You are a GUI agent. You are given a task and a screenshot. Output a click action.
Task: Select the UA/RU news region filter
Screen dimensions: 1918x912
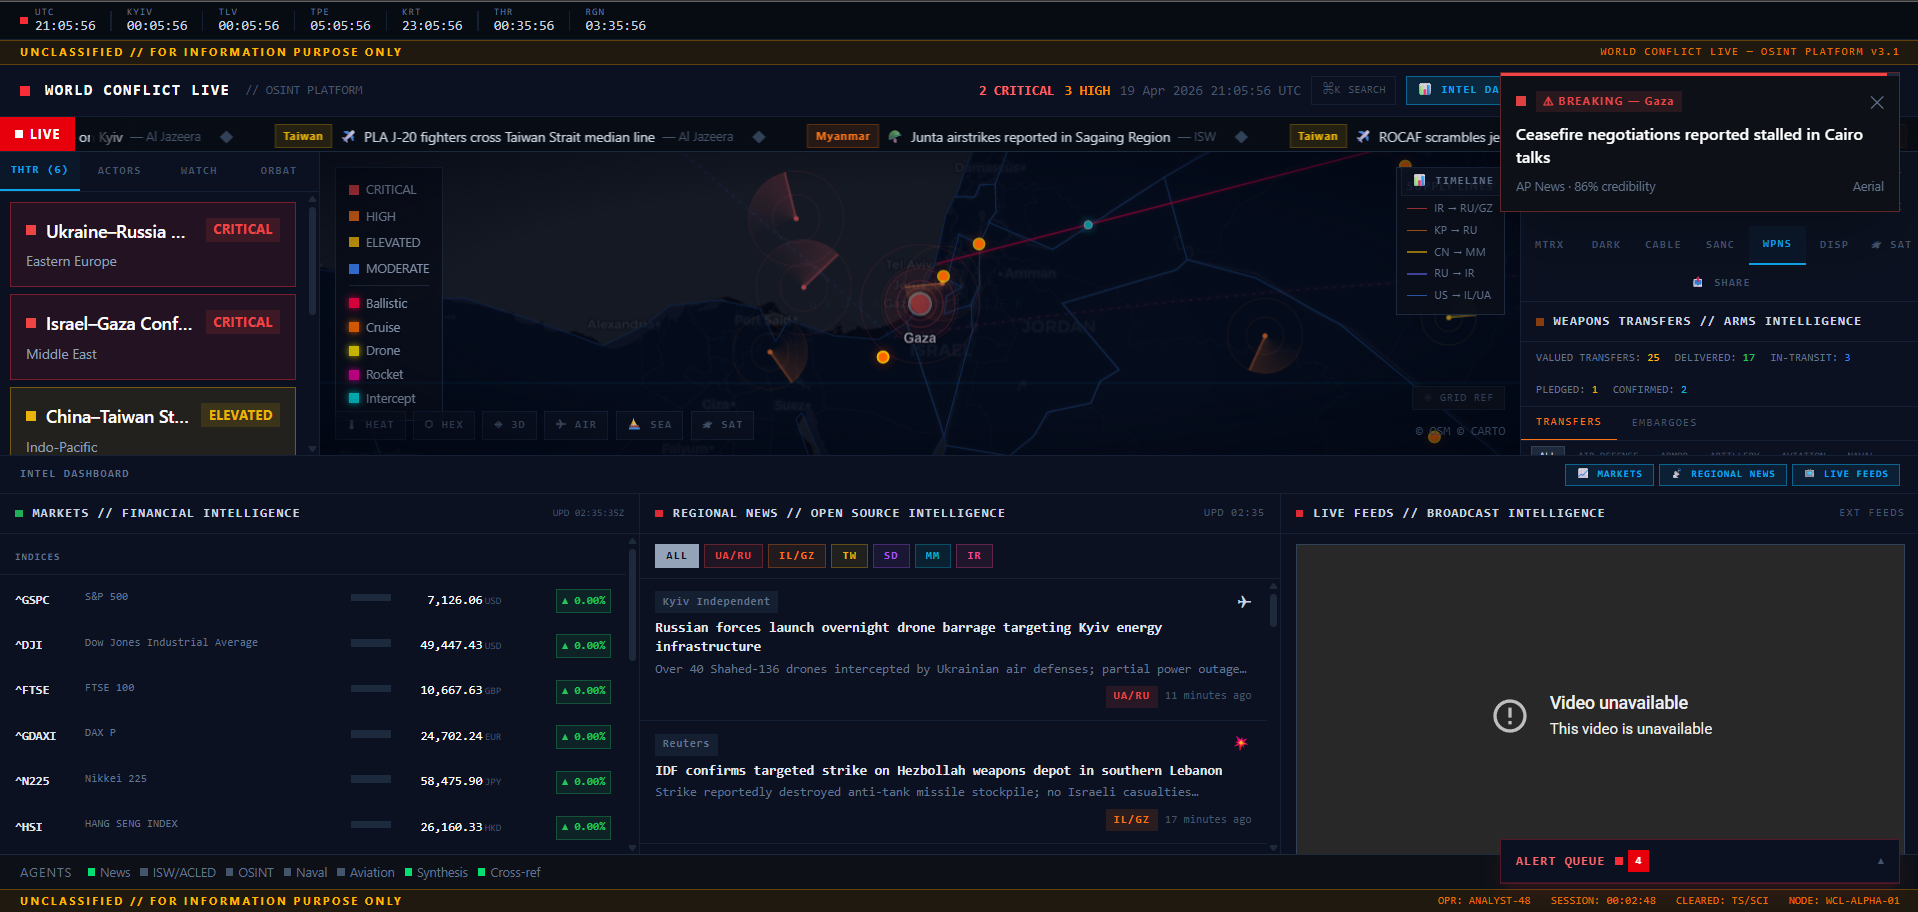pyautogui.click(x=733, y=555)
